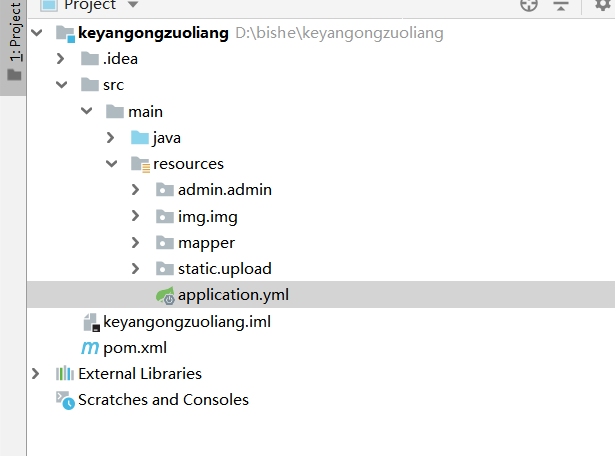Select the static.upload folder
This screenshot has height=456, width=615.
click(x=224, y=269)
